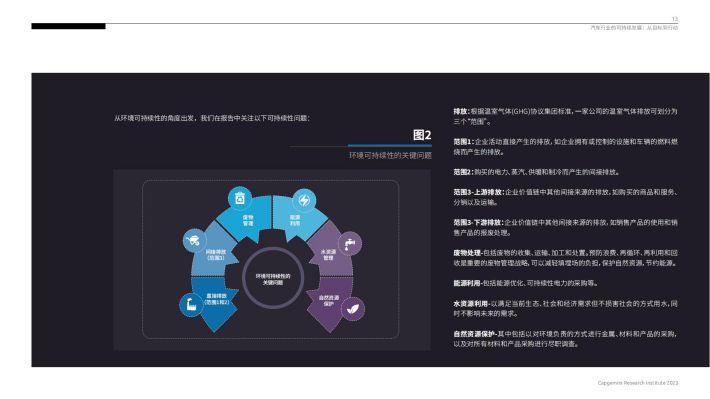Select the 水资源管理 purple segment
710x399 pixels.
point(329,255)
